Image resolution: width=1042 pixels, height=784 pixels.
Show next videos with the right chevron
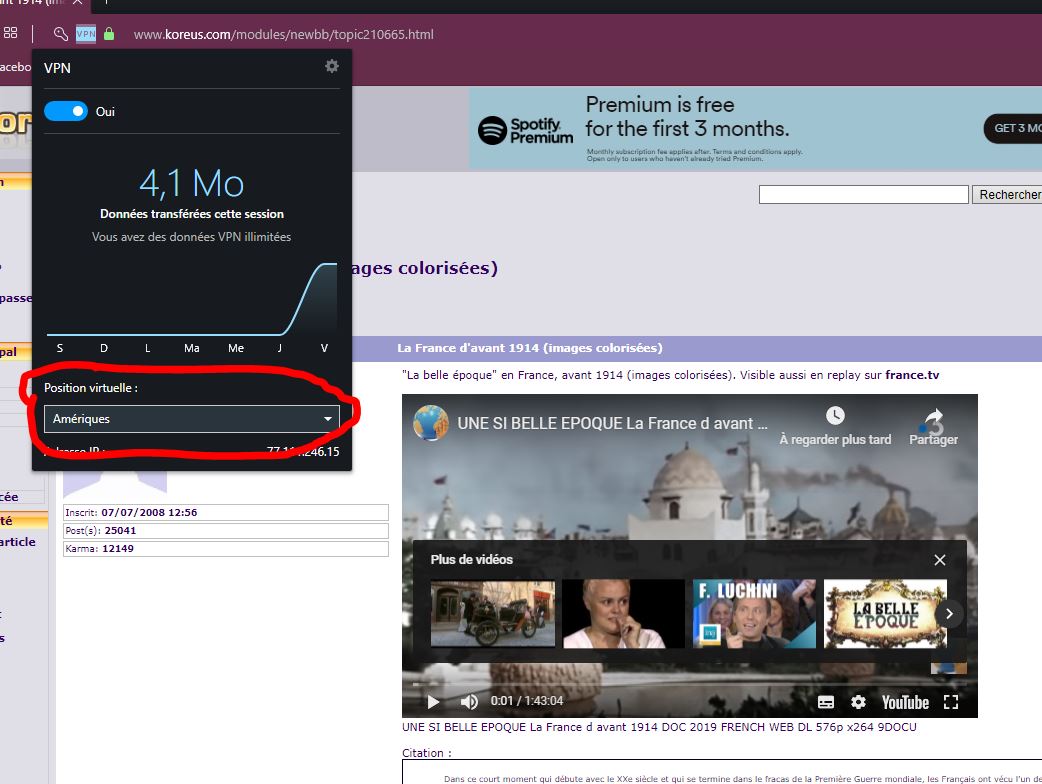[x=950, y=613]
